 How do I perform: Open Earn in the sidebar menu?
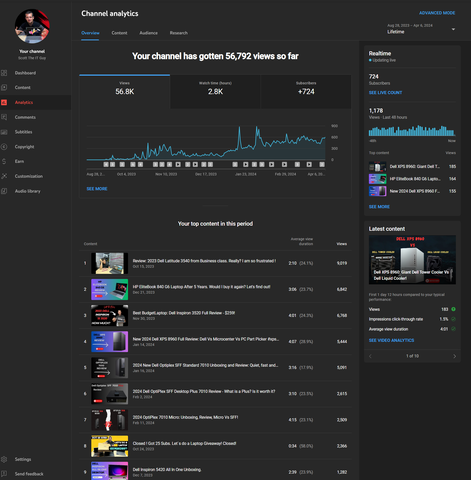click(x=19, y=161)
